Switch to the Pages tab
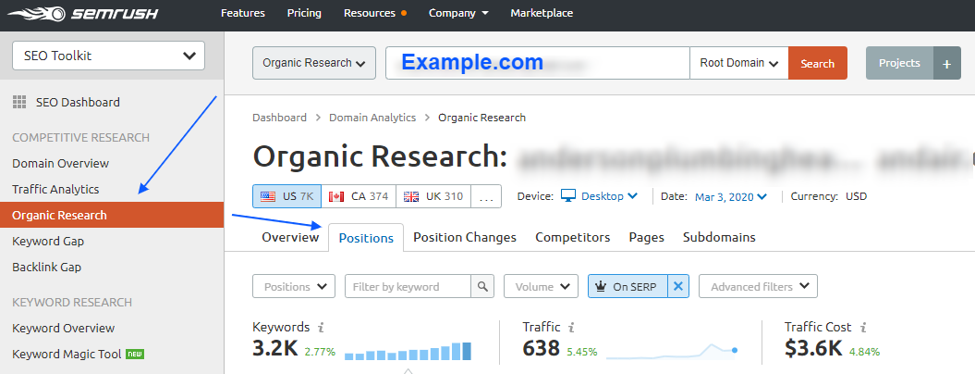975x374 pixels. point(646,237)
